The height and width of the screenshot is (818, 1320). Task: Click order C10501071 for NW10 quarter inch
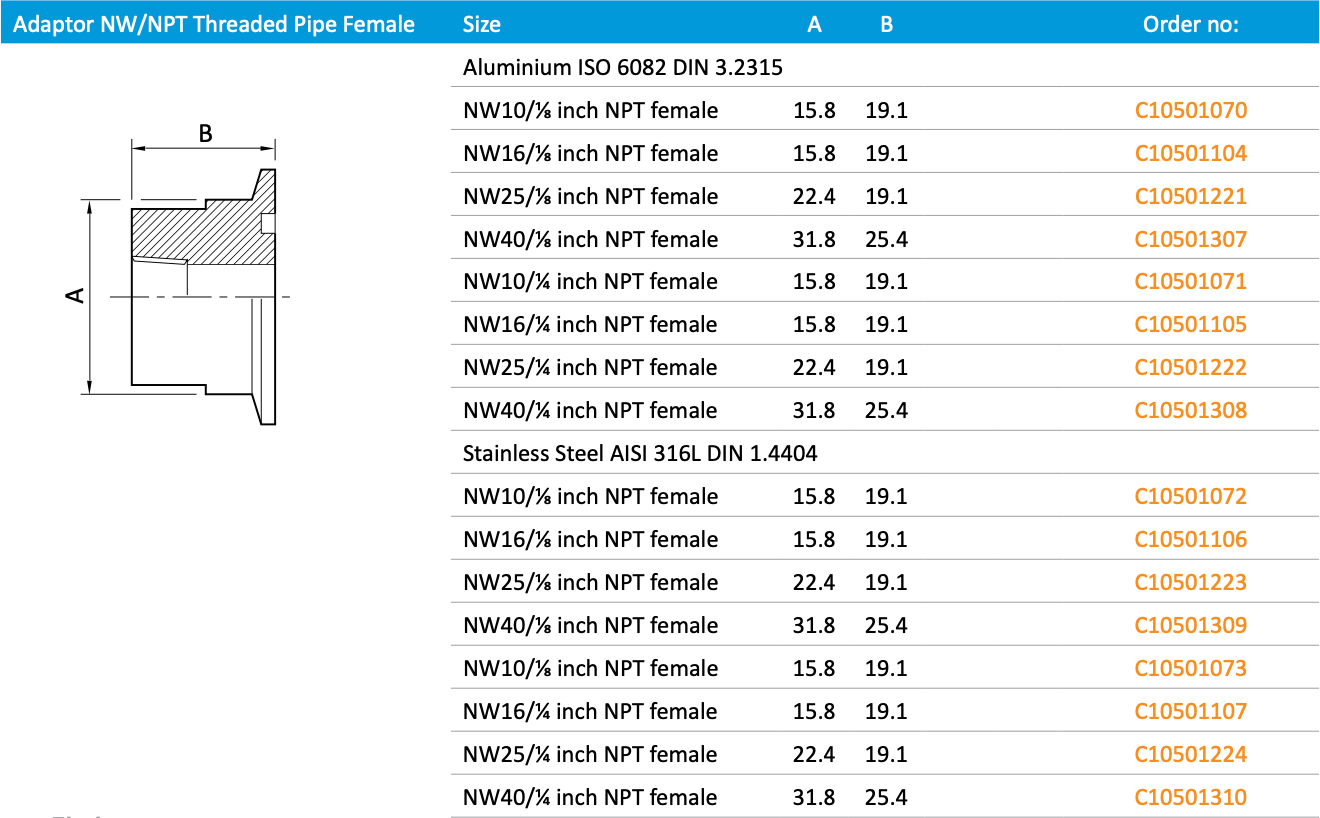coord(1190,281)
